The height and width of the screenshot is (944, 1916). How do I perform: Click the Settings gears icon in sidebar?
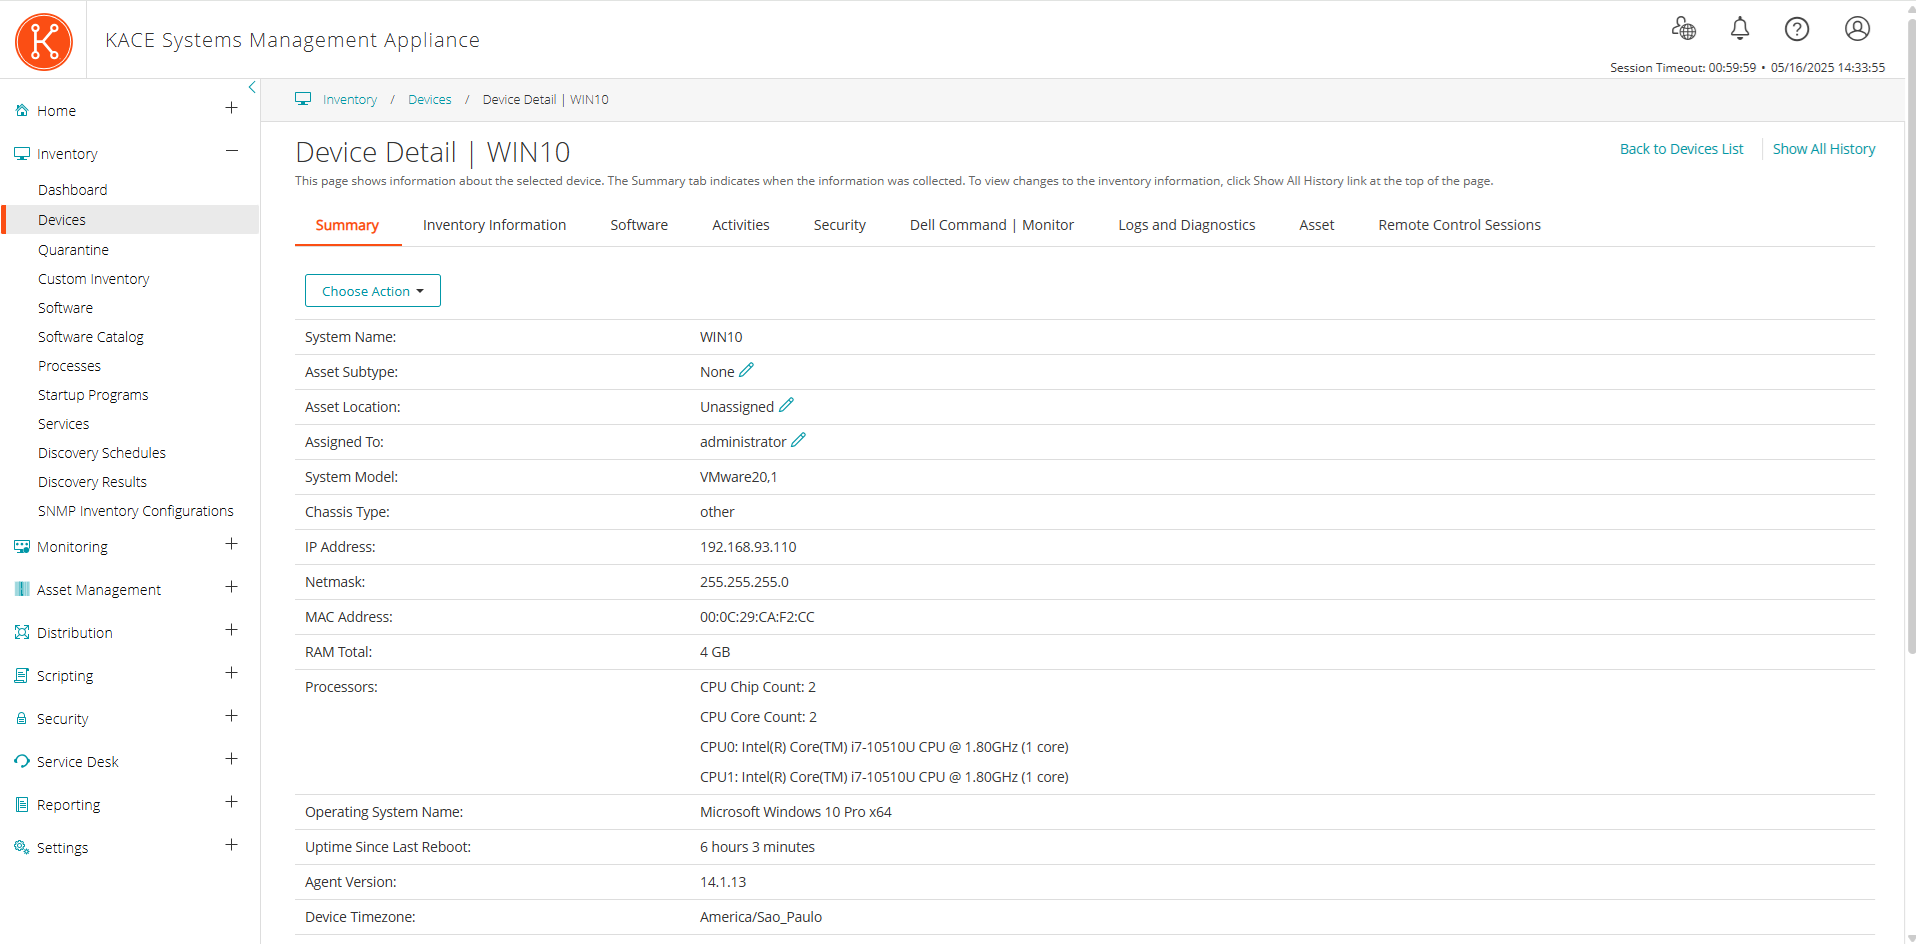tap(22, 848)
